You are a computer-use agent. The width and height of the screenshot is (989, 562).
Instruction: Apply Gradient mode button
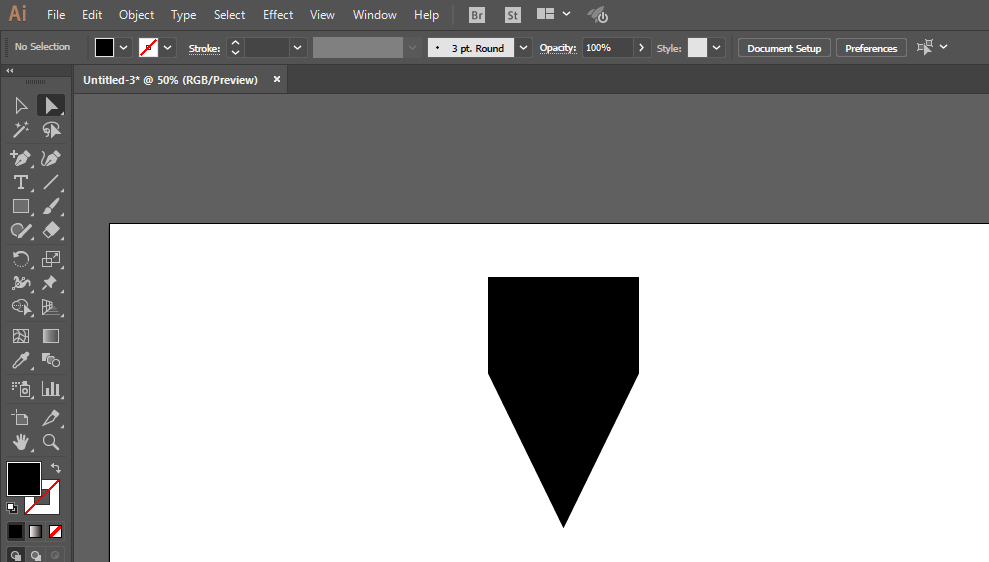35,532
